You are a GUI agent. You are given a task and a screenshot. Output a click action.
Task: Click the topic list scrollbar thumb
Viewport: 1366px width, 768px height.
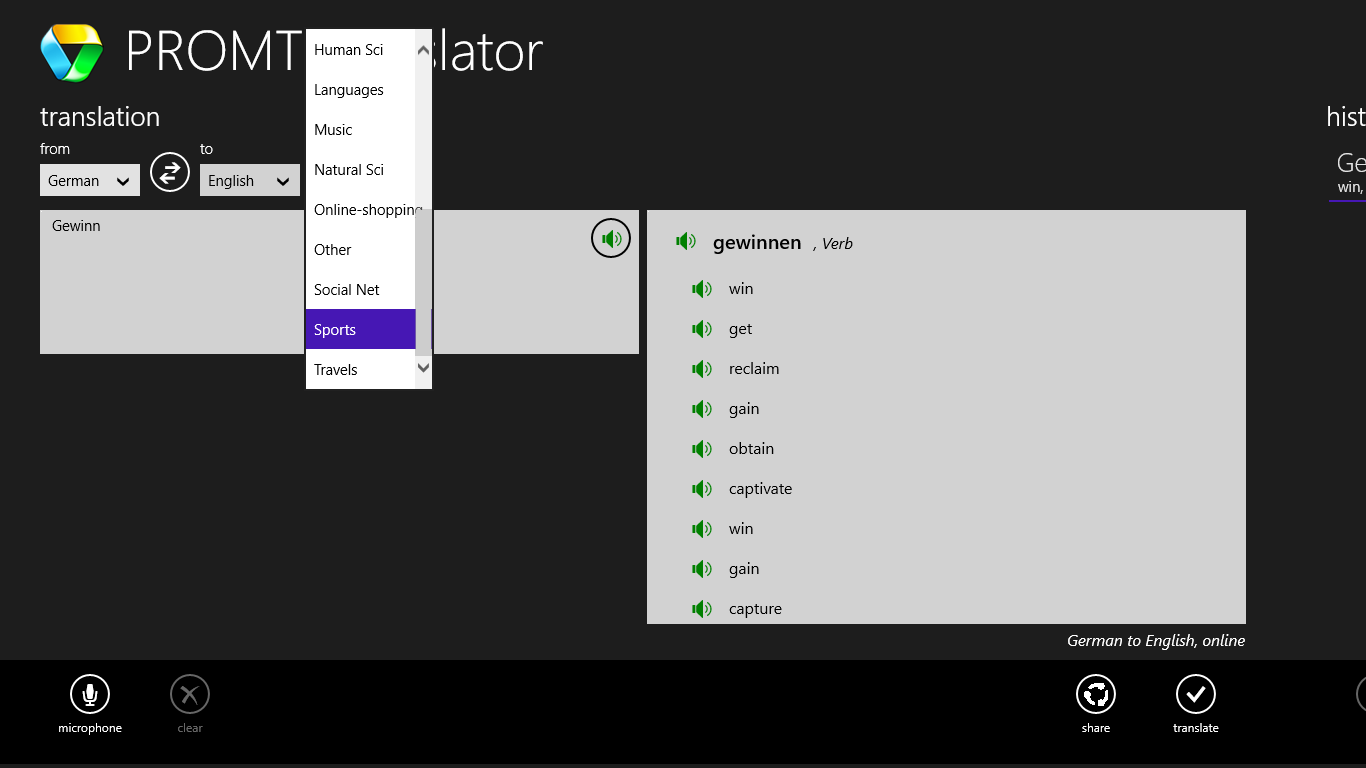(x=423, y=280)
